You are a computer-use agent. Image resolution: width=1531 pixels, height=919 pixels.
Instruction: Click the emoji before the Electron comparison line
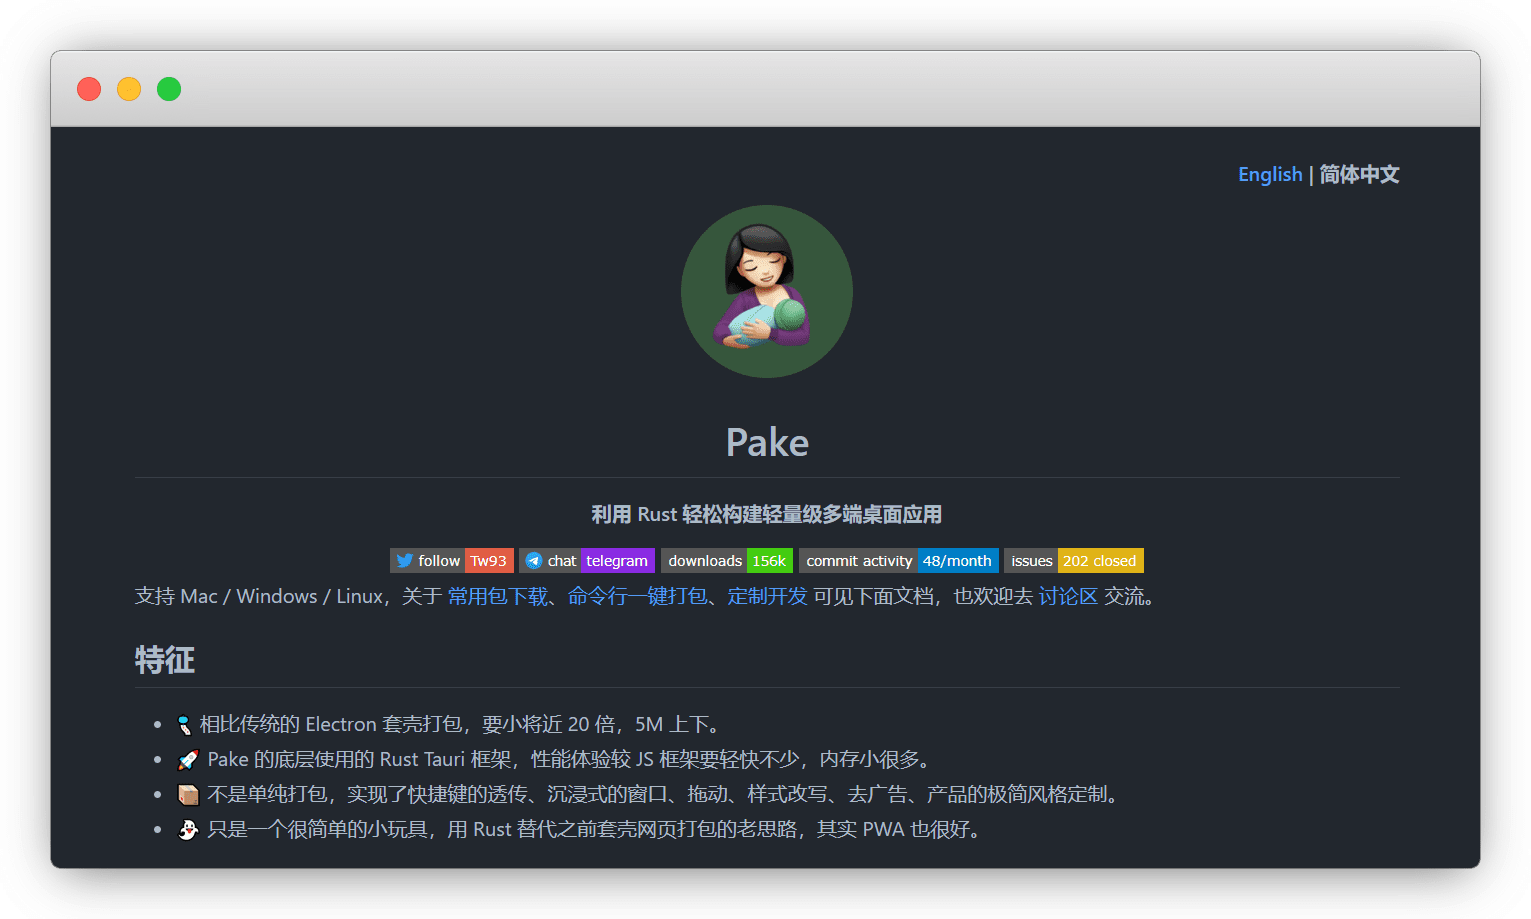click(184, 725)
